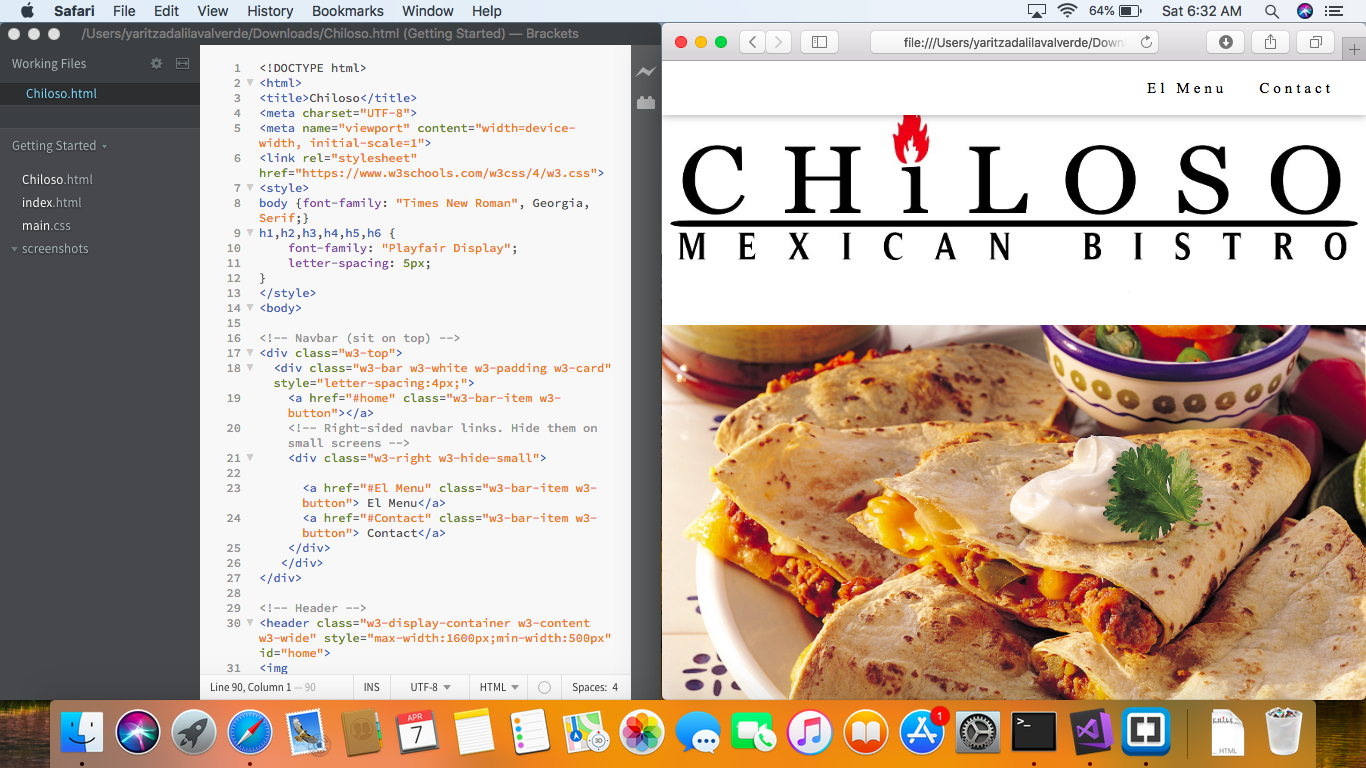The height and width of the screenshot is (768, 1366).
Task: Open the Bookmarks menu
Action: (347, 11)
